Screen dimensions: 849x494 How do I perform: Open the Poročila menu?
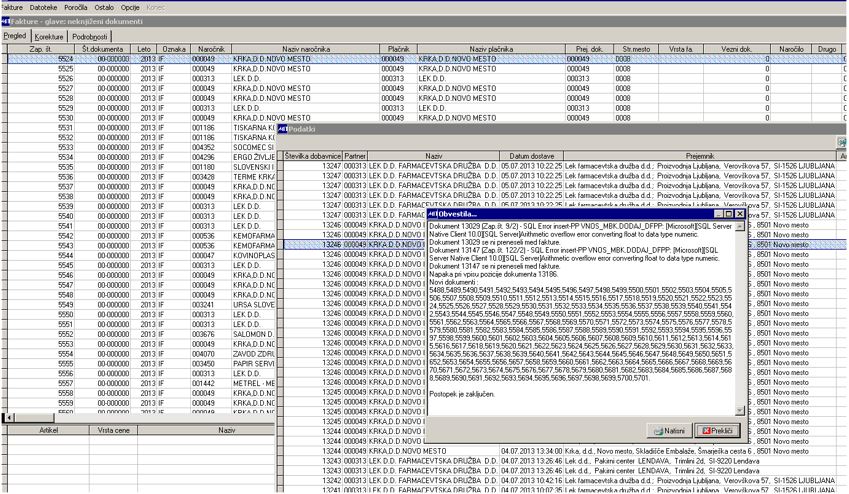pos(76,8)
